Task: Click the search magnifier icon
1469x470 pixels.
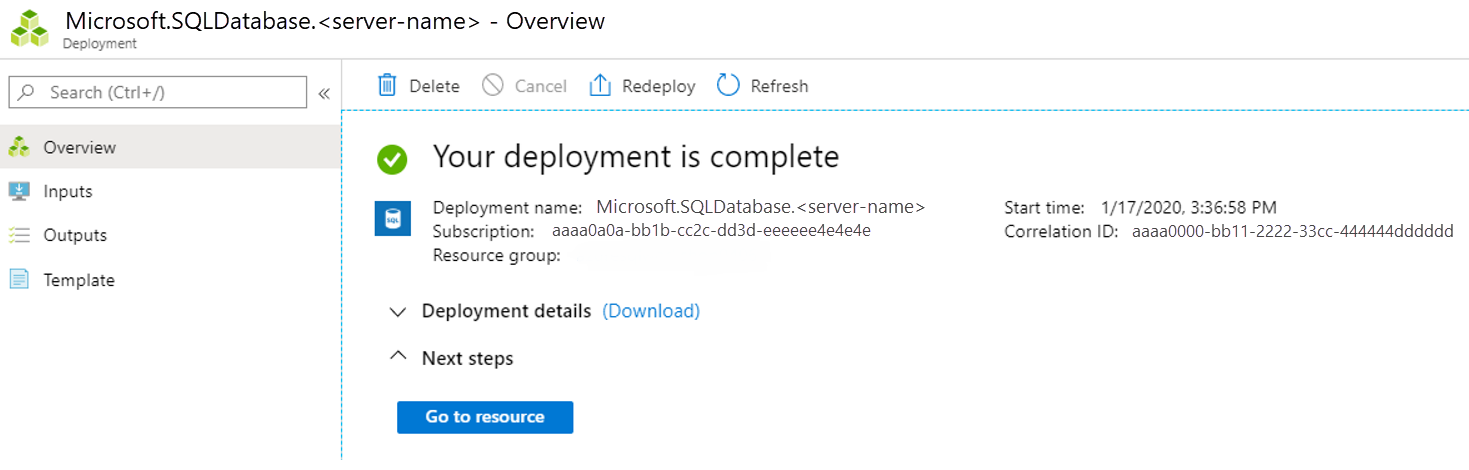Action: pos(27,92)
